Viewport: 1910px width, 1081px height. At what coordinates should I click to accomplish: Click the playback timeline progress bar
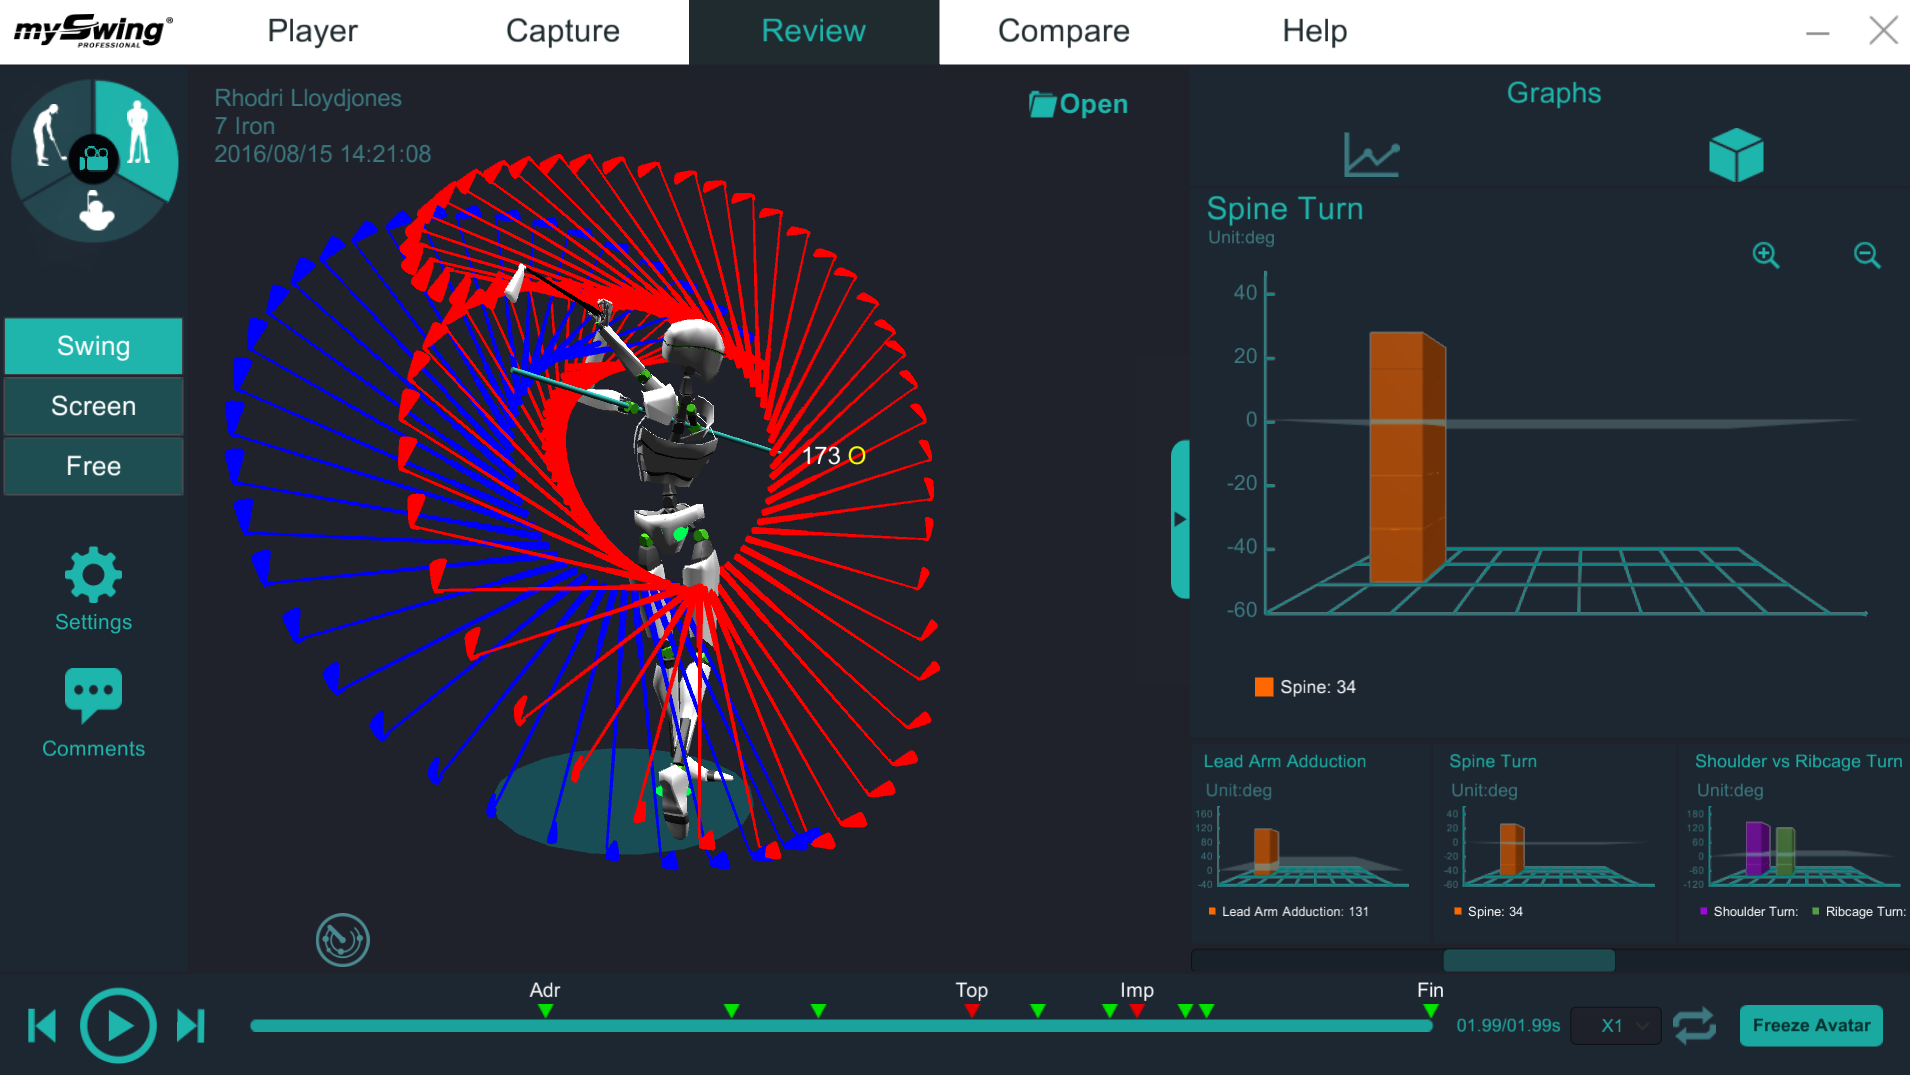(842, 1026)
